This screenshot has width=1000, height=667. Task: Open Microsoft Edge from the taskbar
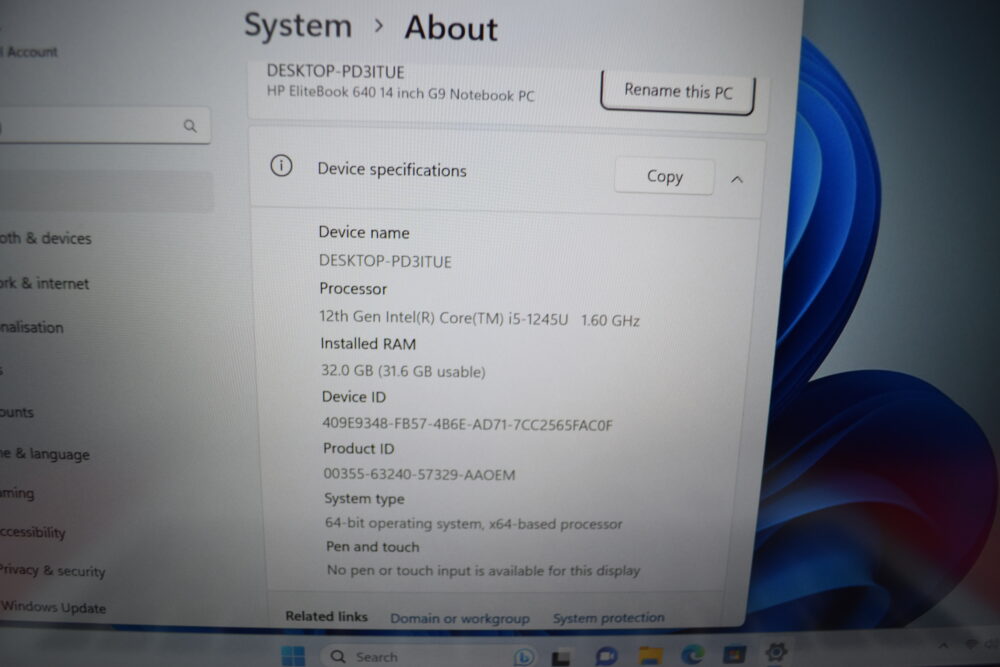click(693, 654)
